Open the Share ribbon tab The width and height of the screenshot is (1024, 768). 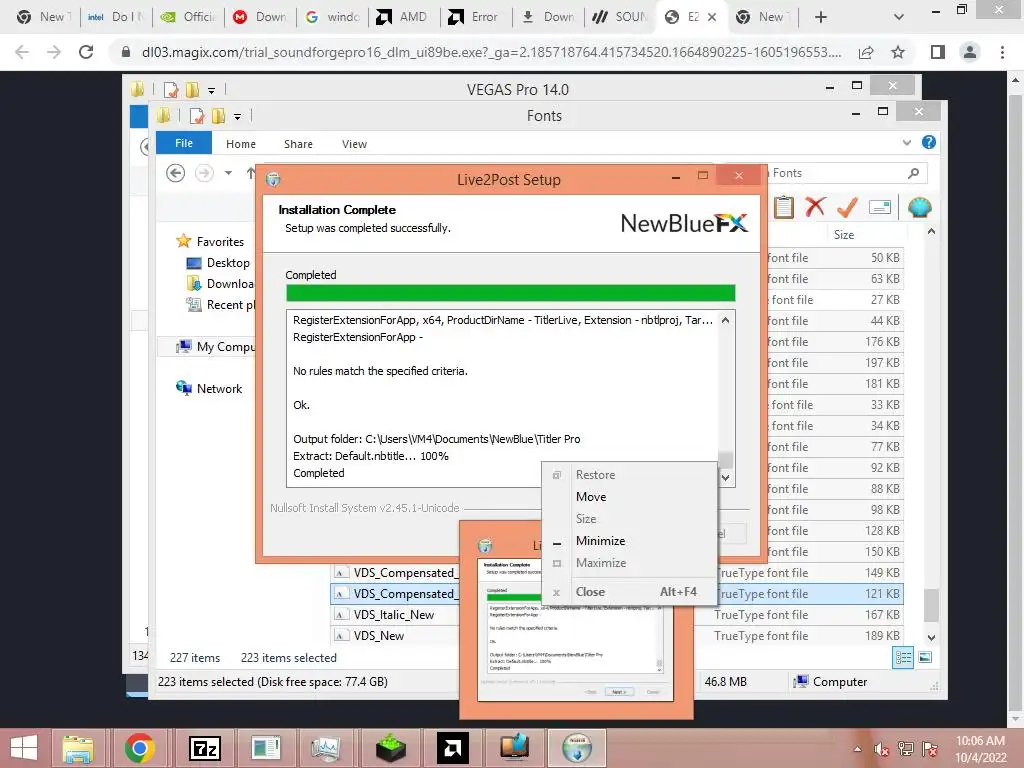tap(298, 144)
